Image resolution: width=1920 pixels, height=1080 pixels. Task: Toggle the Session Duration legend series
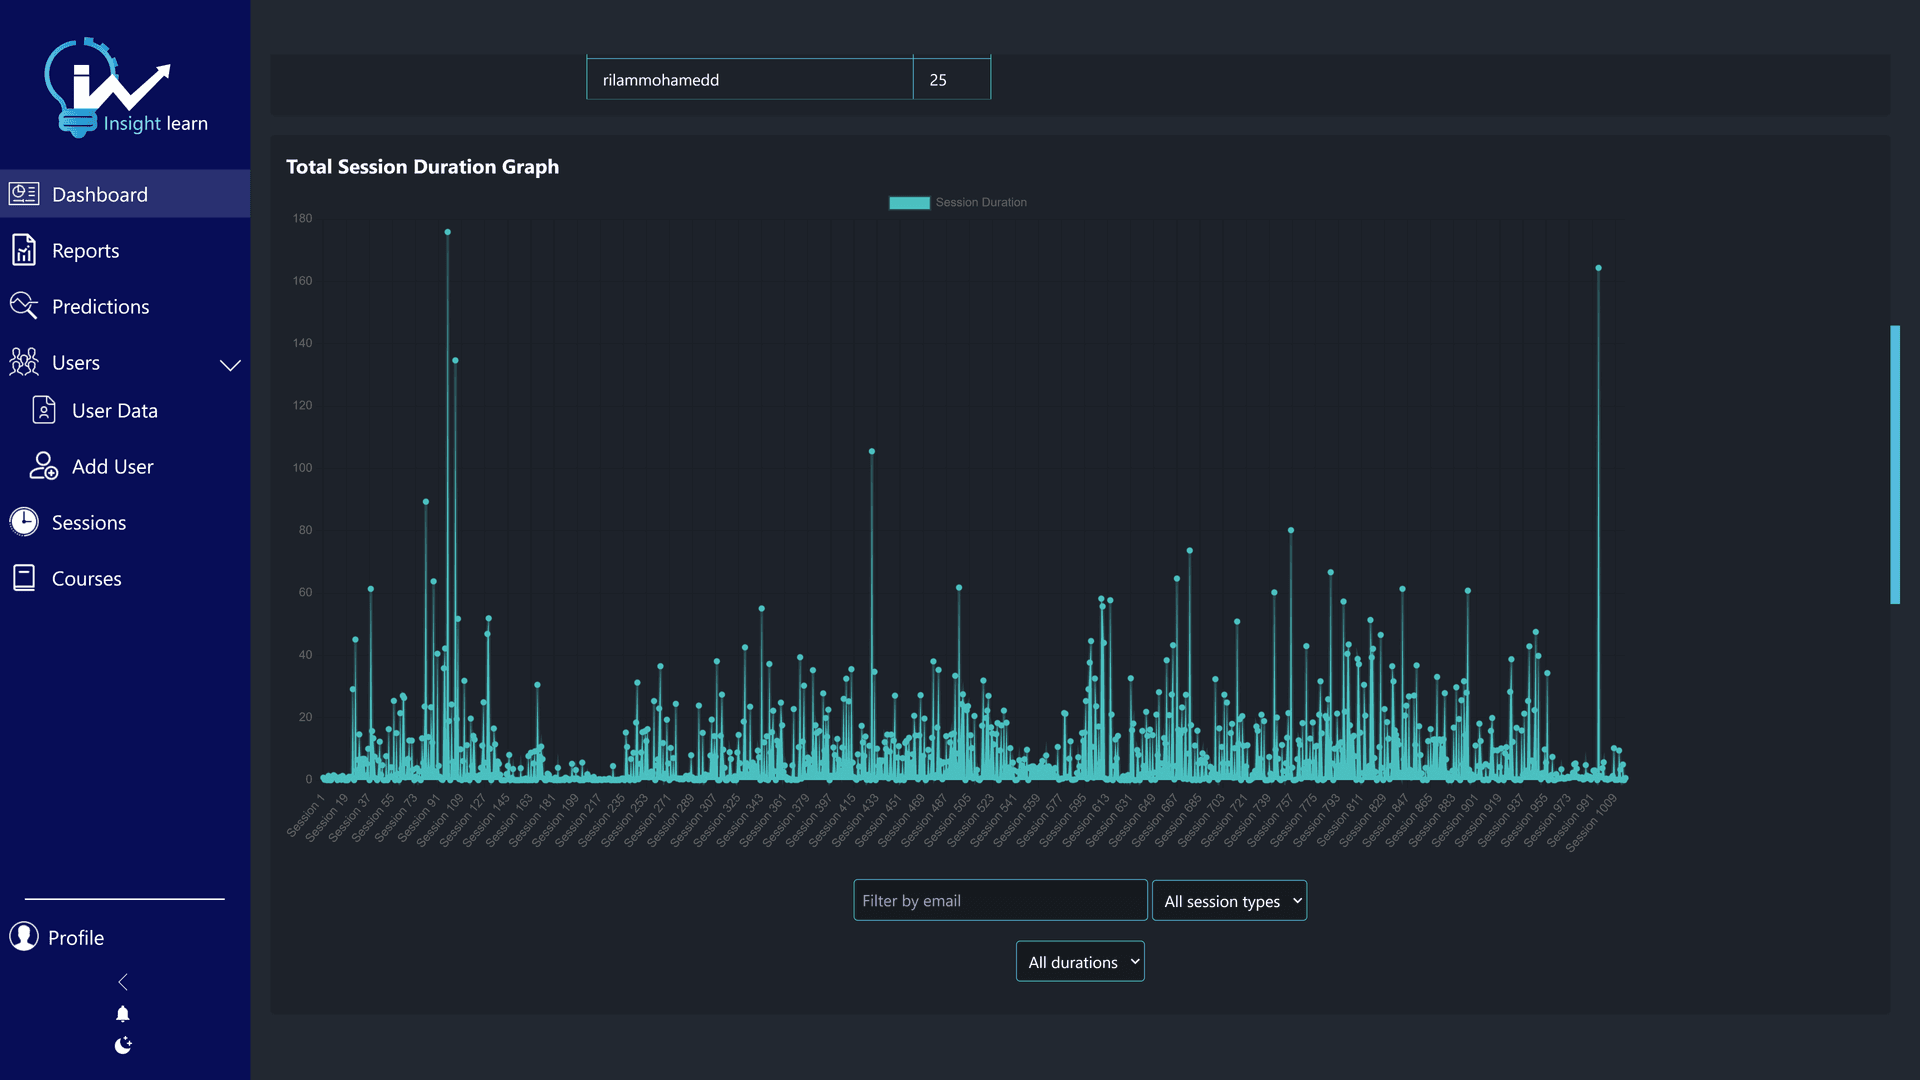coord(957,202)
